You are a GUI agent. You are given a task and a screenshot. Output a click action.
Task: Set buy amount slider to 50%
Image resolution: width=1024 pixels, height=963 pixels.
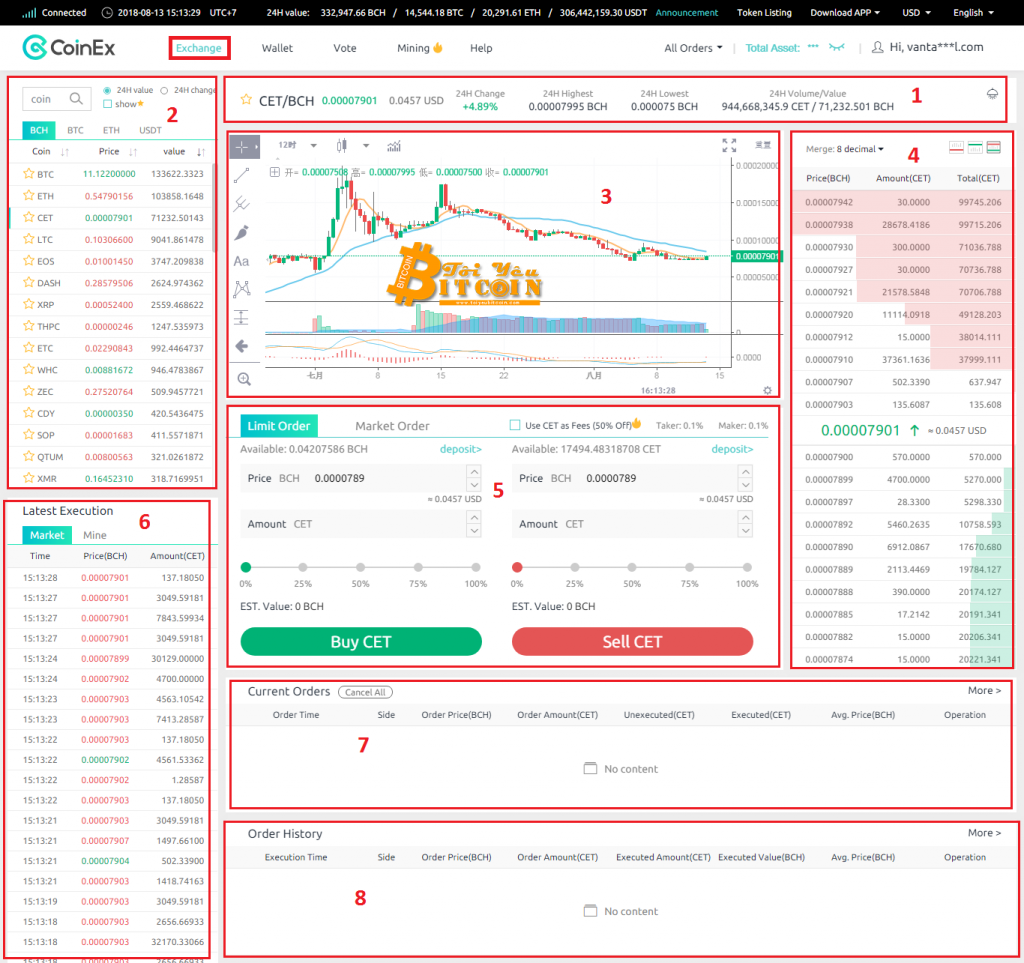point(361,567)
